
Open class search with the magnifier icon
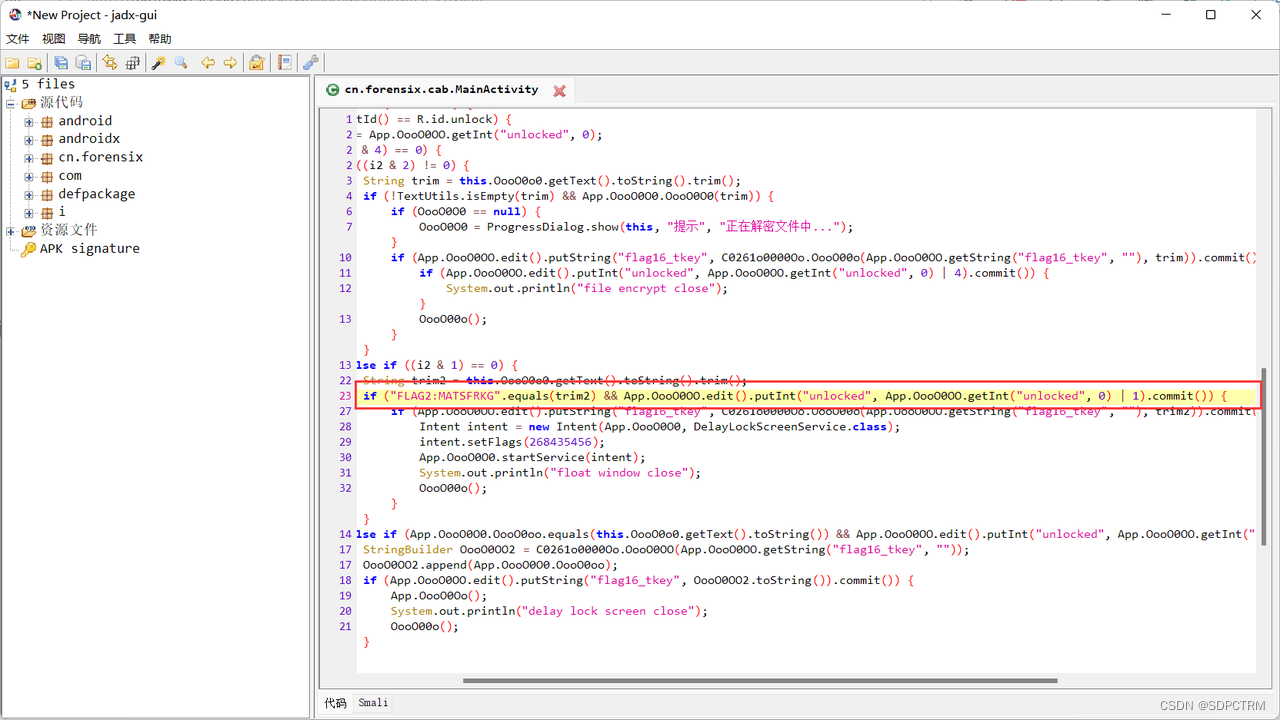pos(181,63)
